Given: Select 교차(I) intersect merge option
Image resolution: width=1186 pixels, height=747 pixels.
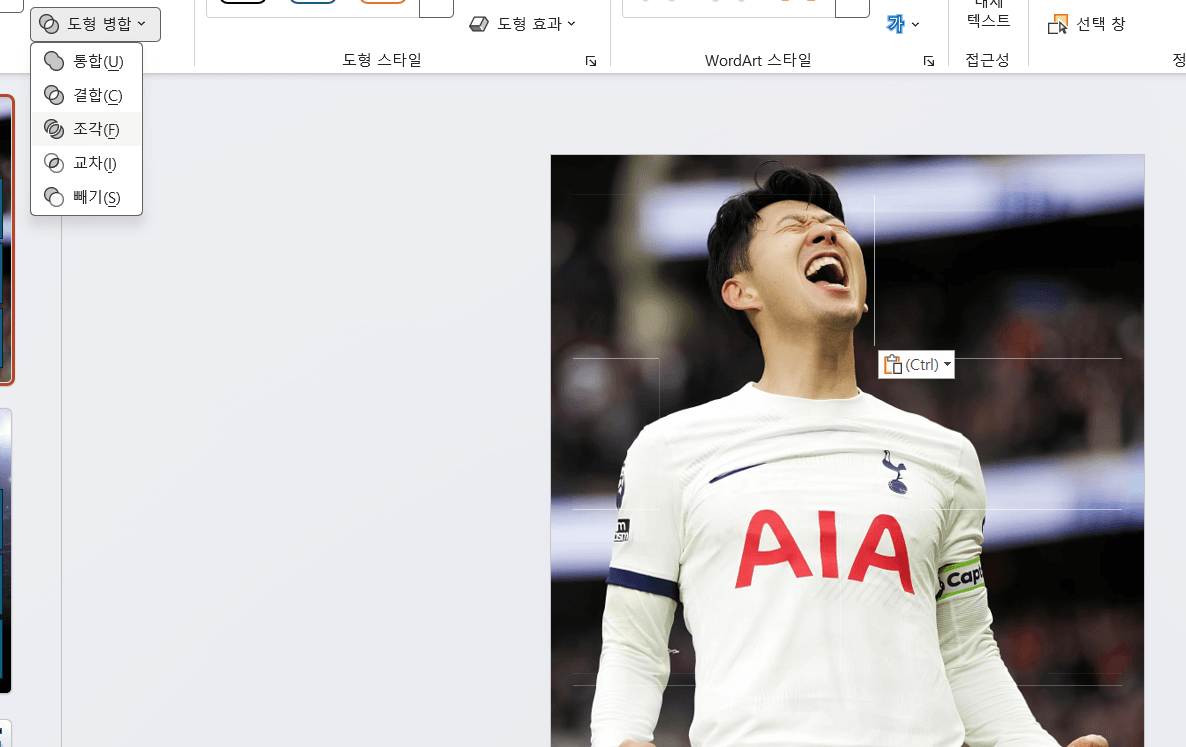Looking at the screenshot, I should click(86, 163).
